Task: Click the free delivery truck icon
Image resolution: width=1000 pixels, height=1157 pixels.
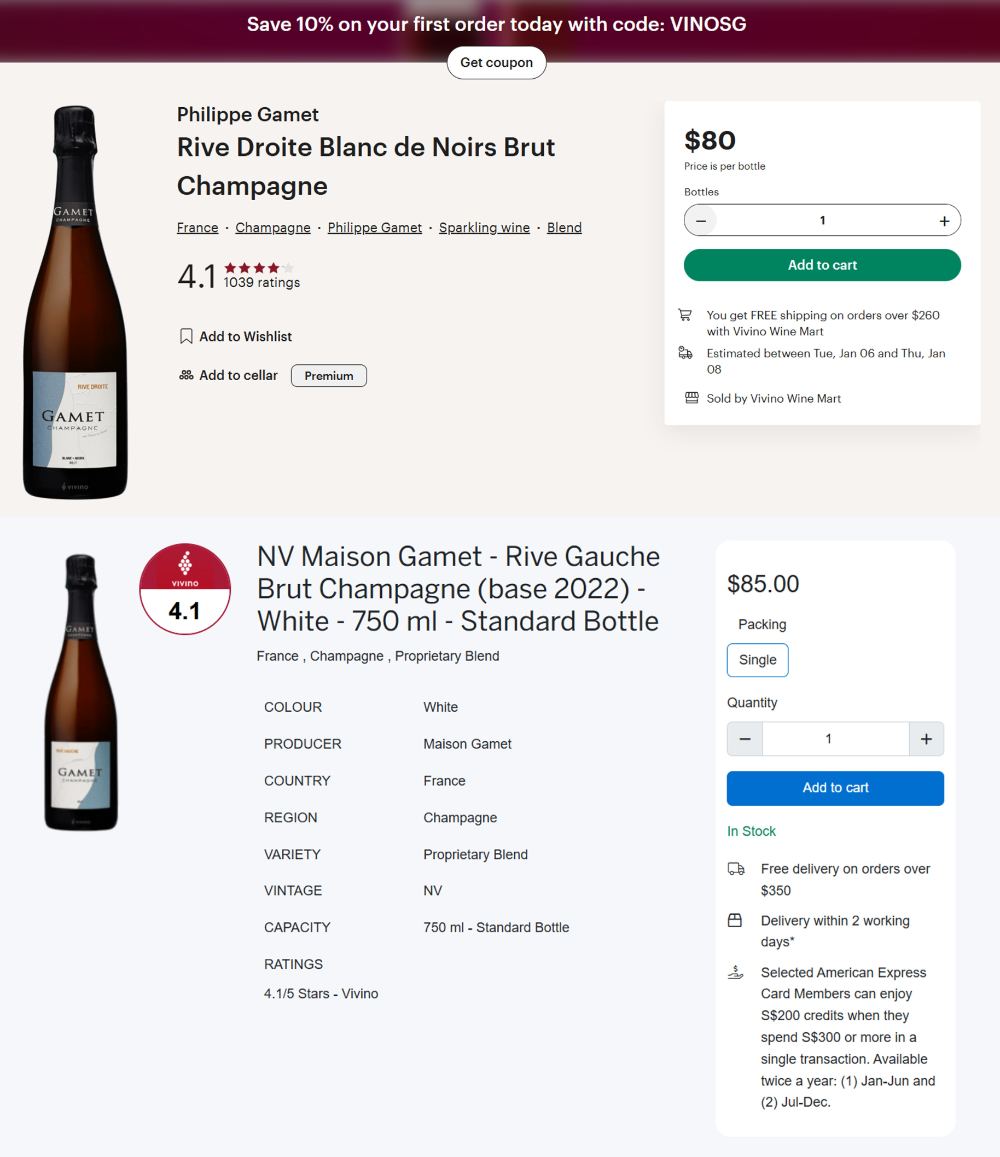Action: [x=736, y=869]
